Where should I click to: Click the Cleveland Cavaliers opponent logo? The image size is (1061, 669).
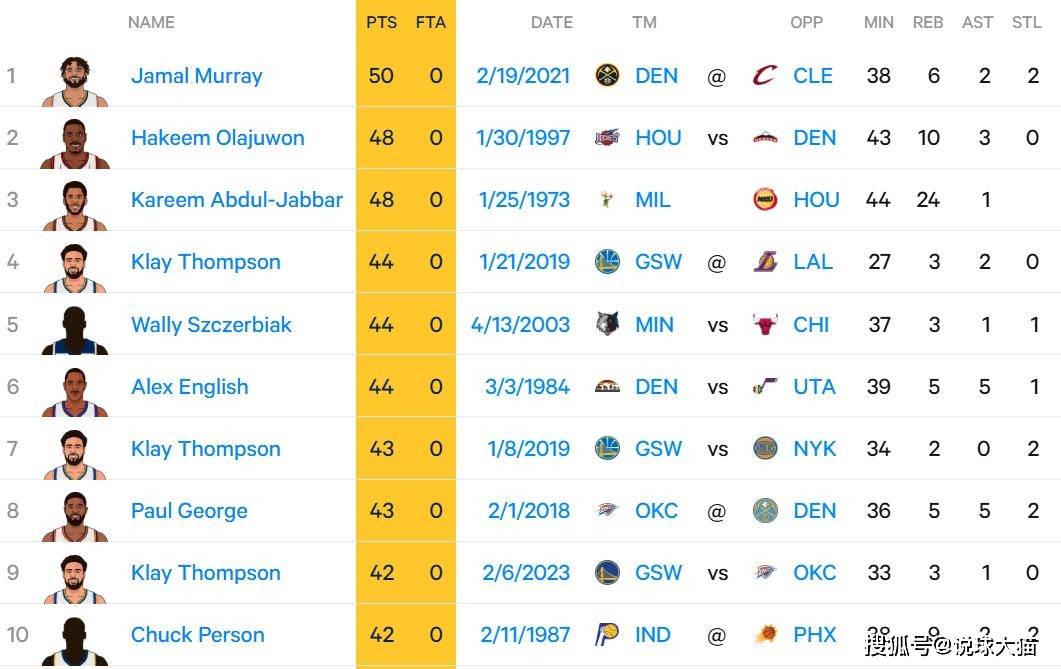765,75
